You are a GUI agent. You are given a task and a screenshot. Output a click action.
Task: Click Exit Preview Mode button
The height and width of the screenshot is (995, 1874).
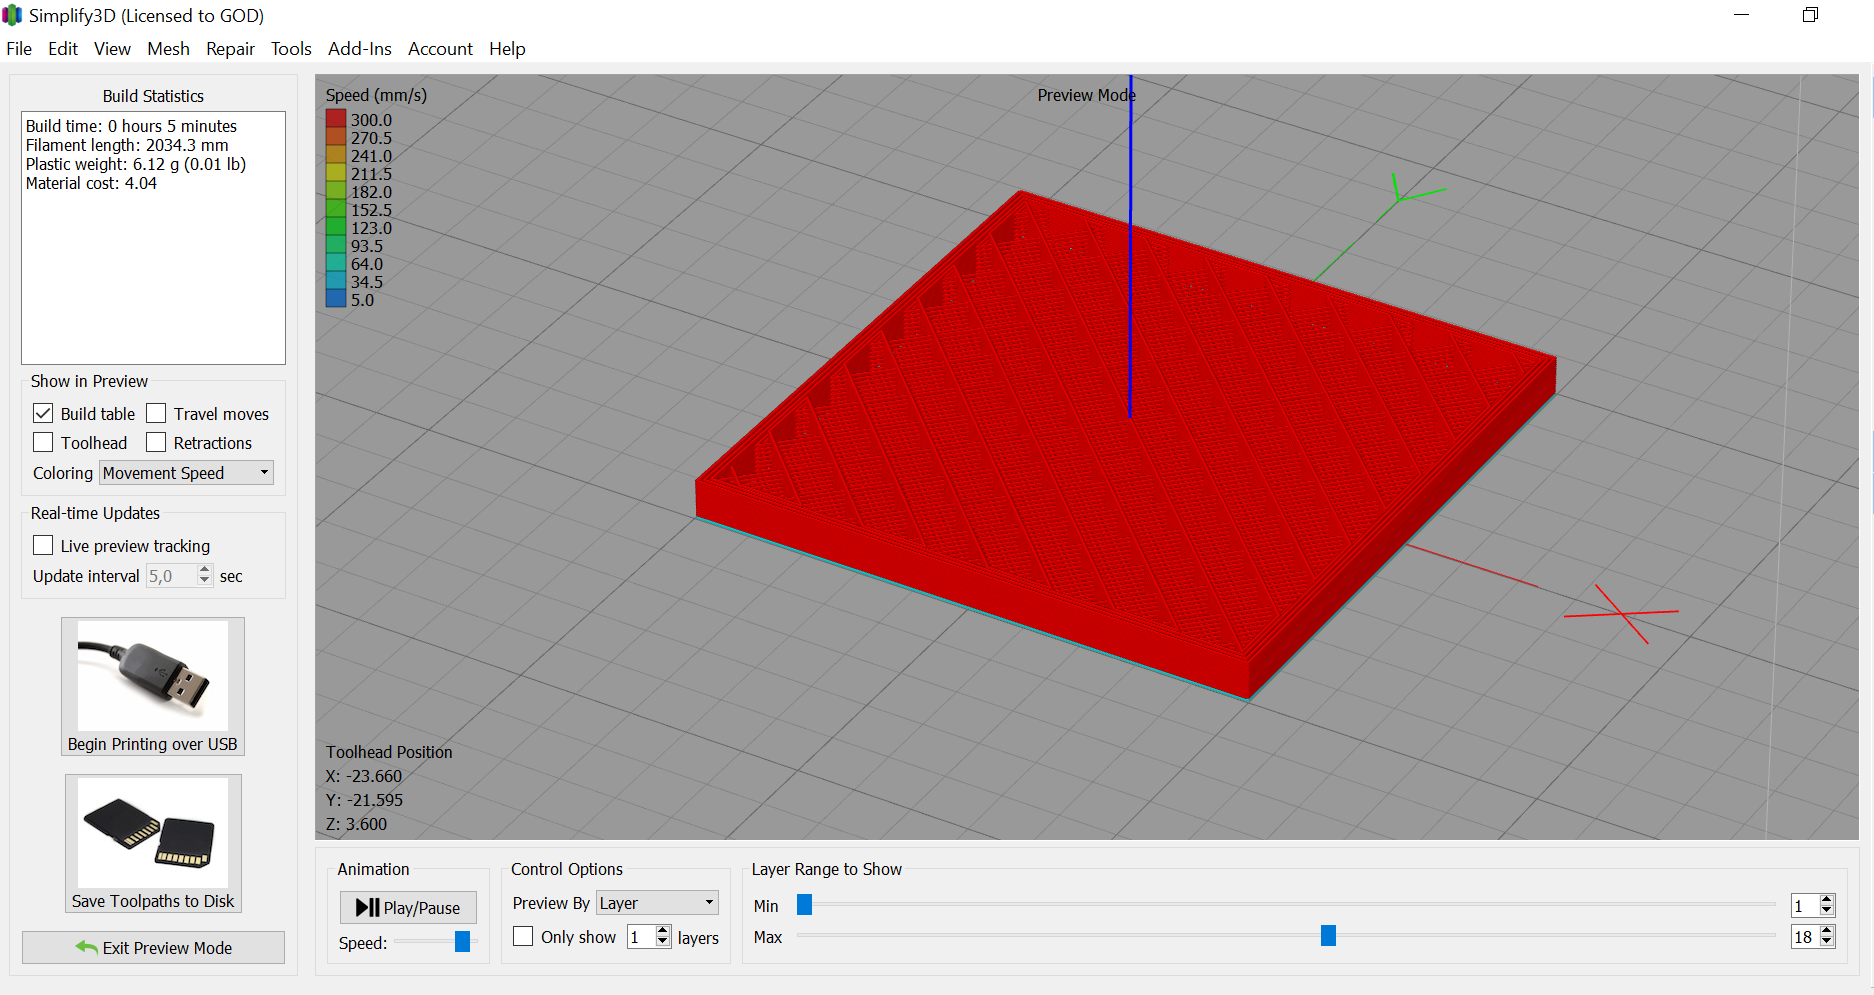tap(153, 947)
